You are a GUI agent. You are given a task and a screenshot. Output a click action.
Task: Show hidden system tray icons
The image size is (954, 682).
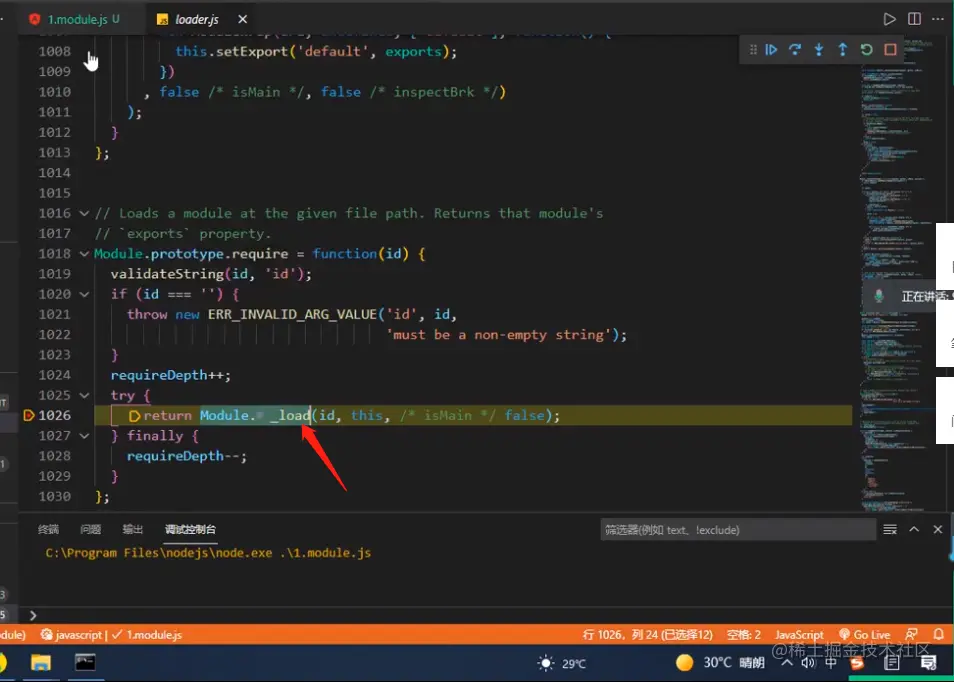[x=787, y=663]
